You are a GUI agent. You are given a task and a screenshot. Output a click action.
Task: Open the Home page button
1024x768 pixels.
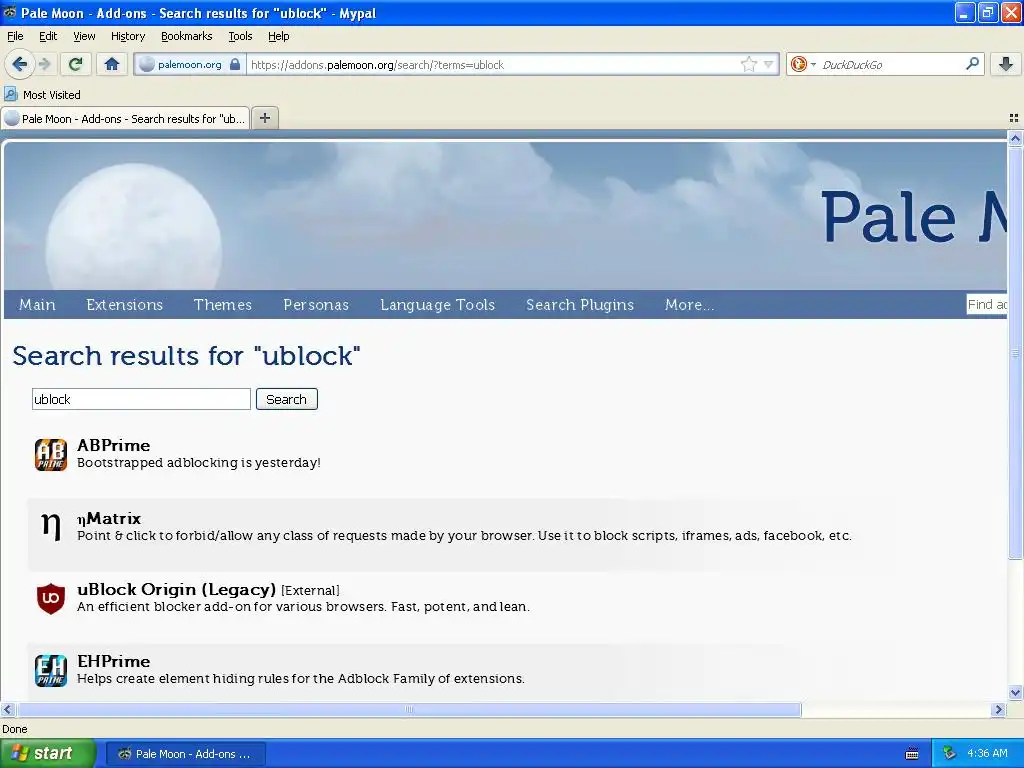coord(112,64)
